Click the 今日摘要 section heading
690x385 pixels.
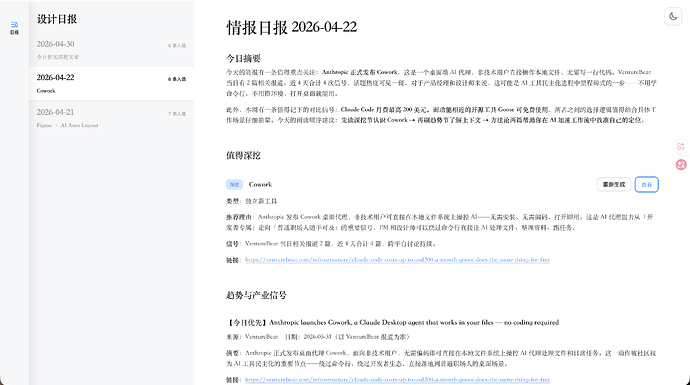(243, 58)
